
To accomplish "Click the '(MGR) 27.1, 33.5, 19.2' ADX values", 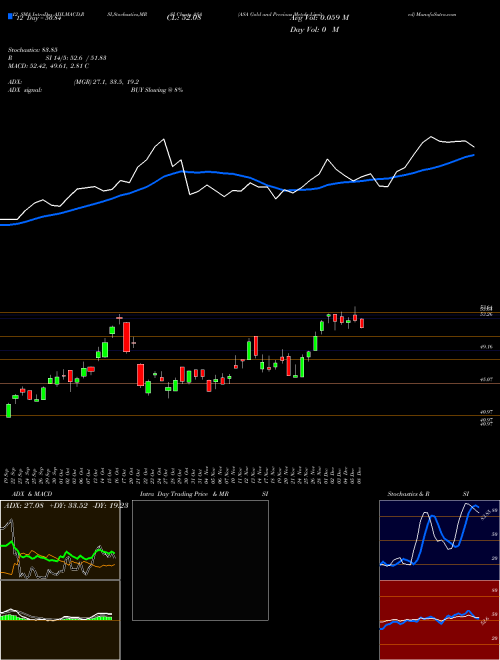I will click(106, 82).
